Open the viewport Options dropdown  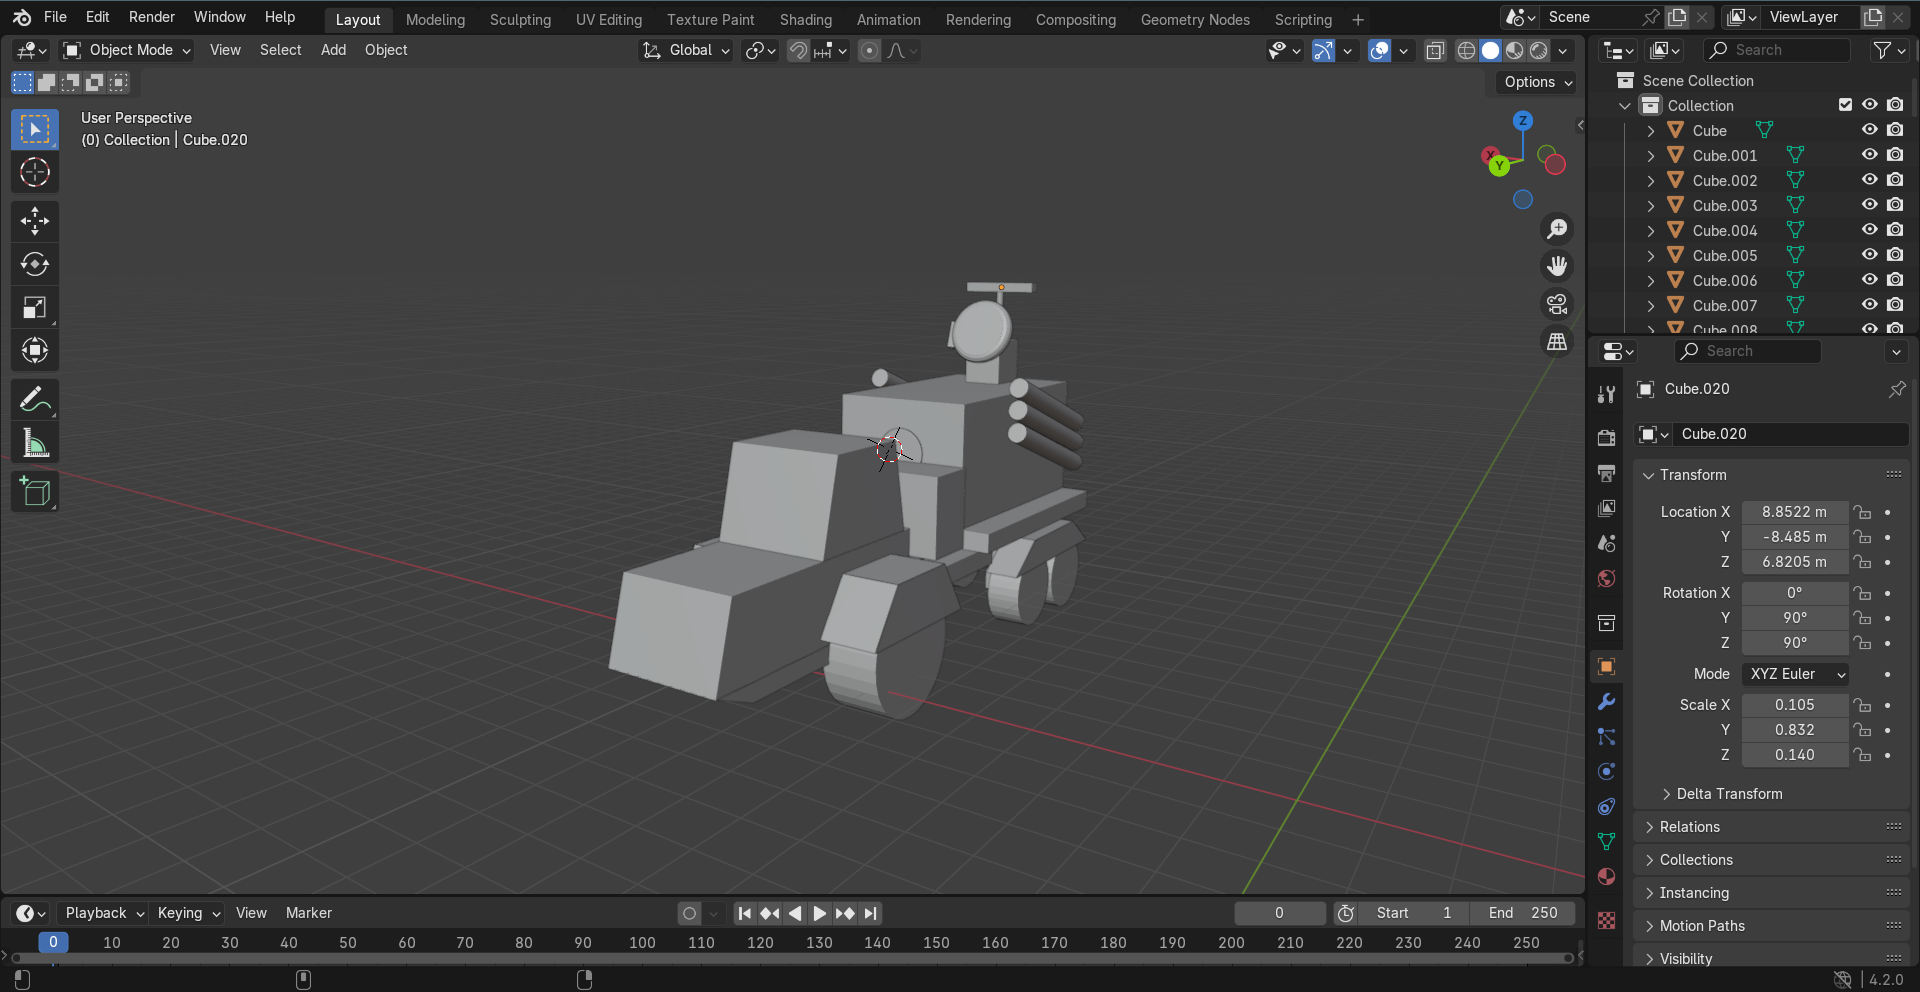click(x=1538, y=82)
